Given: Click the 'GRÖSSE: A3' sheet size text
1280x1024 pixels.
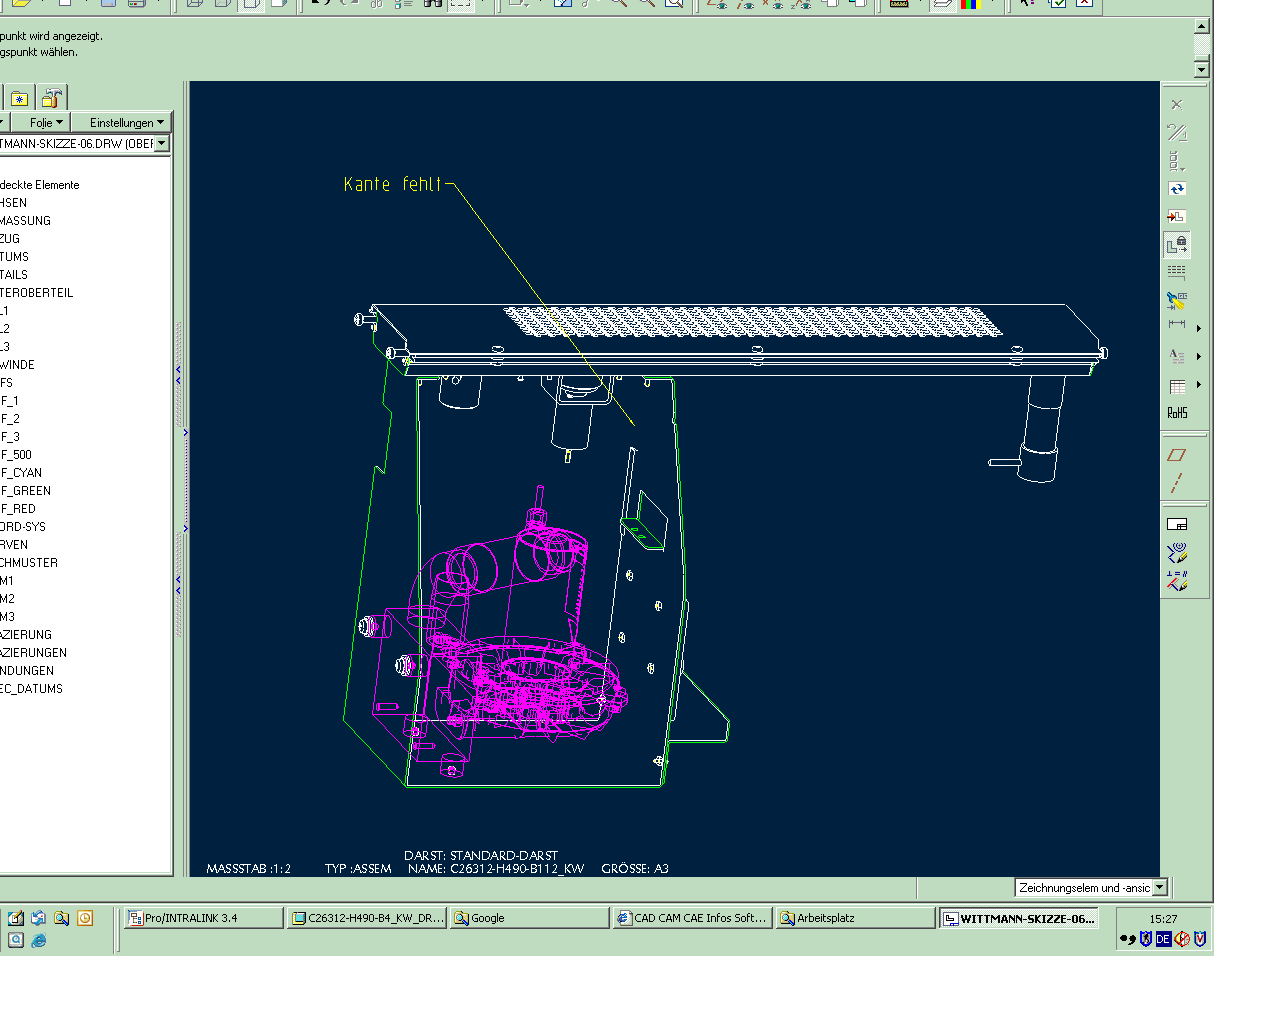Looking at the screenshot, I should click(635, 869).
